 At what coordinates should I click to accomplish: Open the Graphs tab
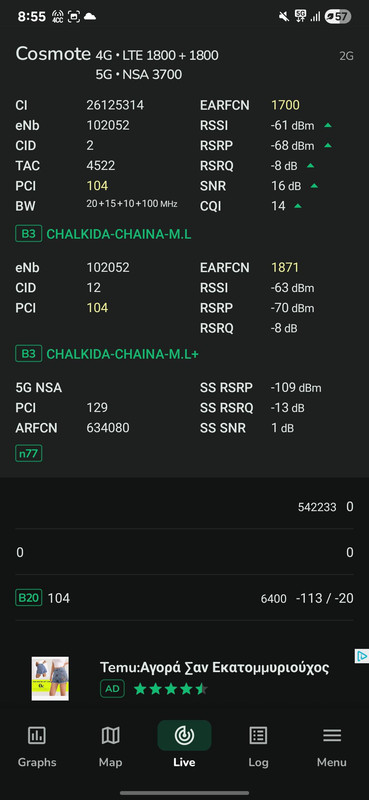37,747
